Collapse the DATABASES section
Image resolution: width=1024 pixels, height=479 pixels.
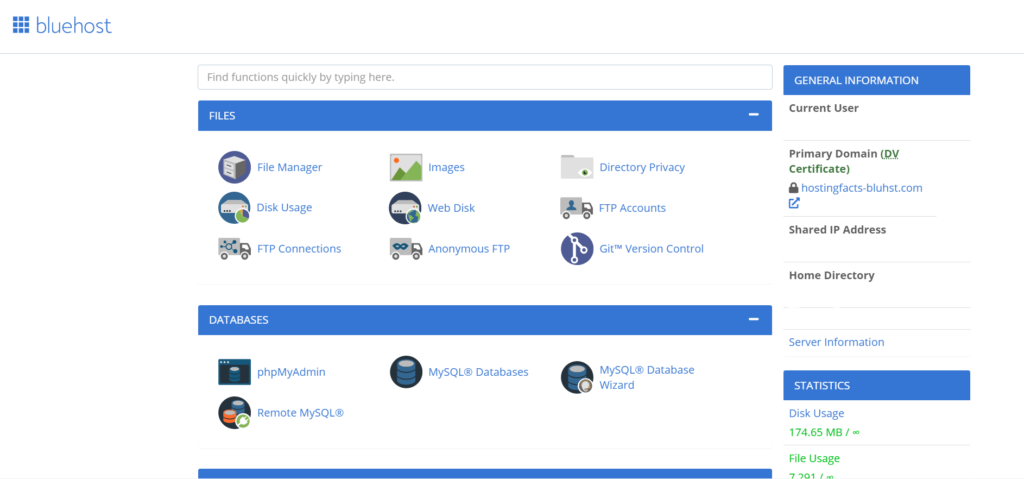[754, 320]
